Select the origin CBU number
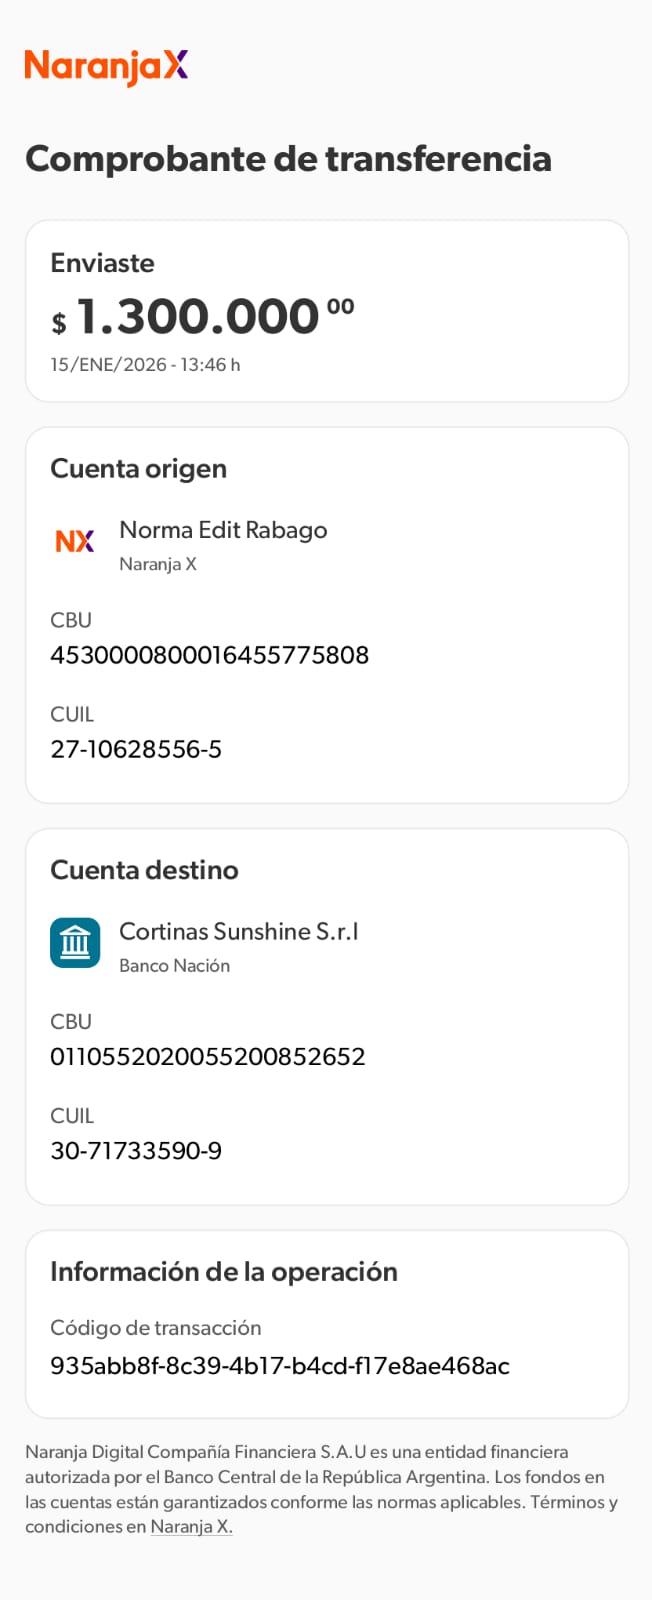This screenshot has width=652, height=1600. tap(209, 655)
